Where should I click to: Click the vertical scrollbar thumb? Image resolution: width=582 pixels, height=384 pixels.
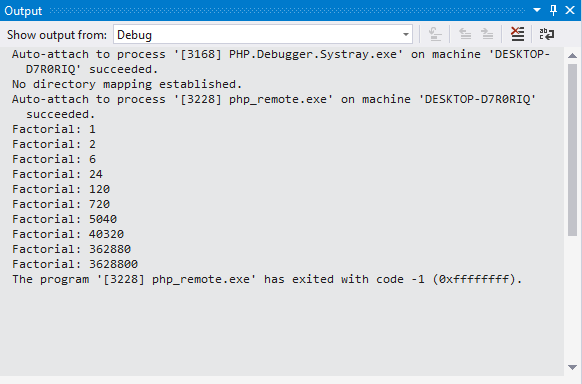click(x=572, y=150)
